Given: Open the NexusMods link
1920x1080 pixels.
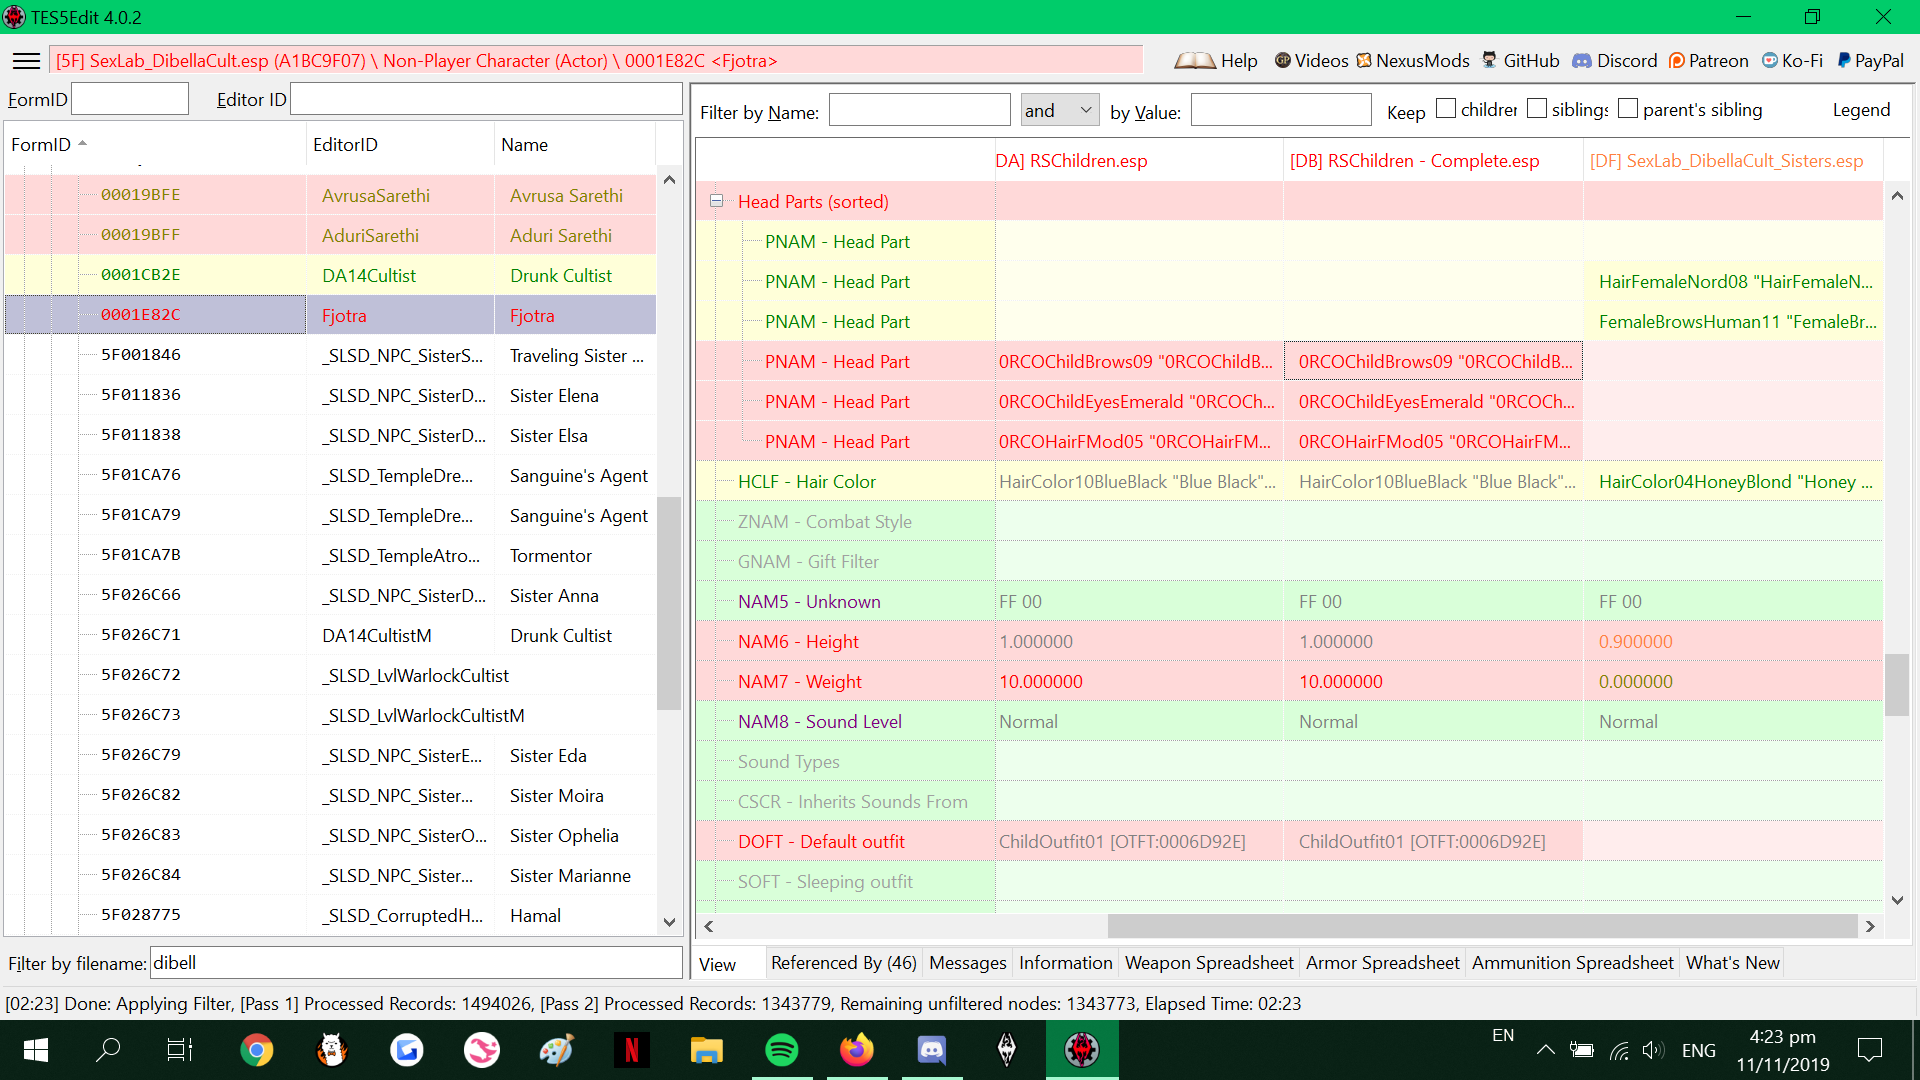Looking at the screenshot, I should click(1412, 61).
